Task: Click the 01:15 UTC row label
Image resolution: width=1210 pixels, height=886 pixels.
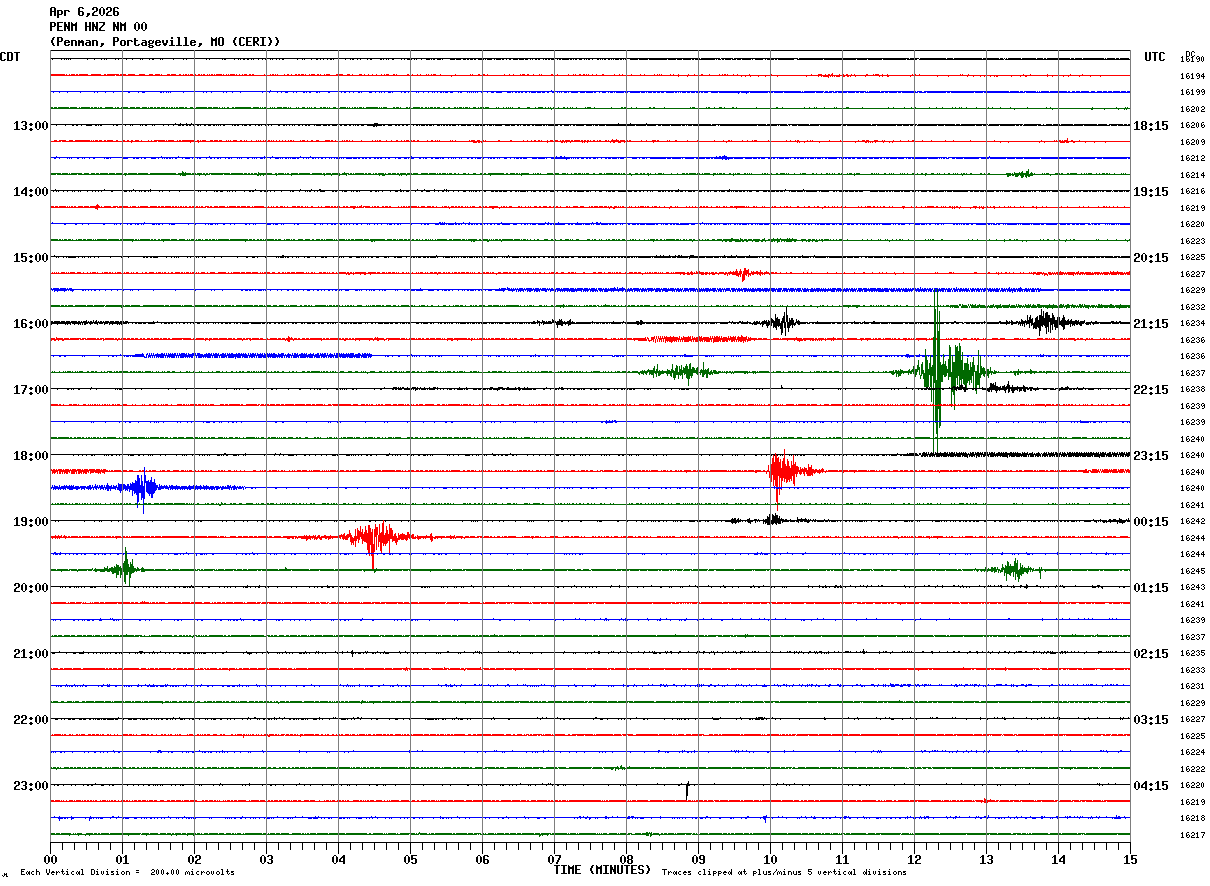Action: click(x=1151, y=588)
